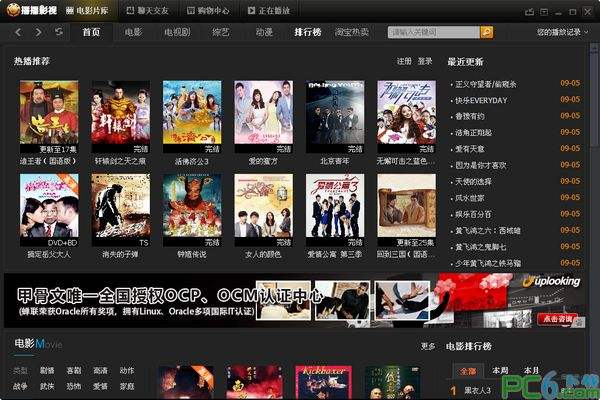The width and height of the screenshot is (600, 400).
Task: Switch to the 购物中心 tab
Action: [x=208, y=11]
